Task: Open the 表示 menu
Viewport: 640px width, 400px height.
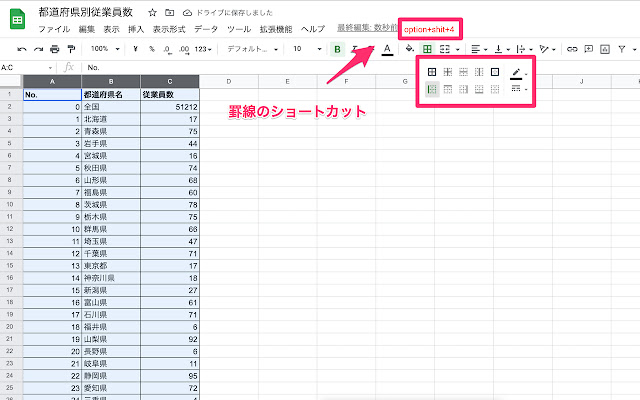Action: point(111,29)
